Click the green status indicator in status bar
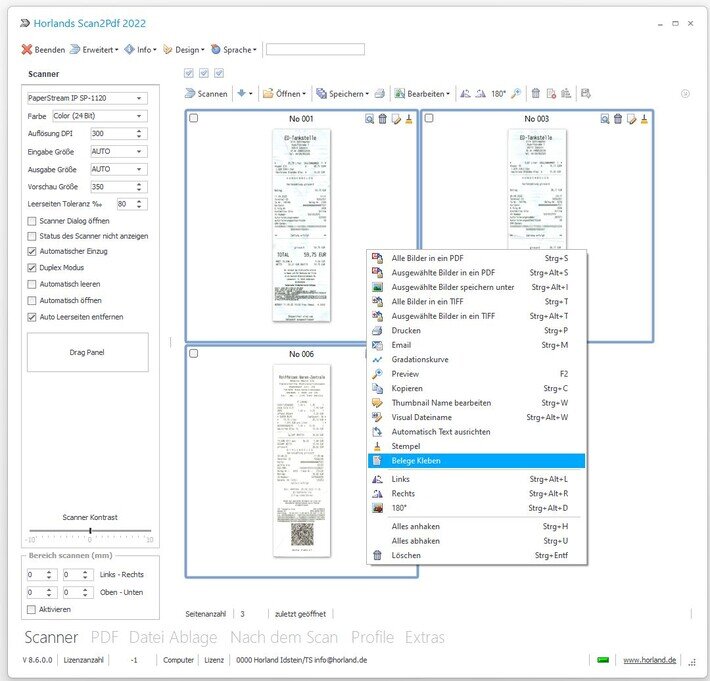Image resolution: width=710 pixels, height=681 pixels. 603,660
